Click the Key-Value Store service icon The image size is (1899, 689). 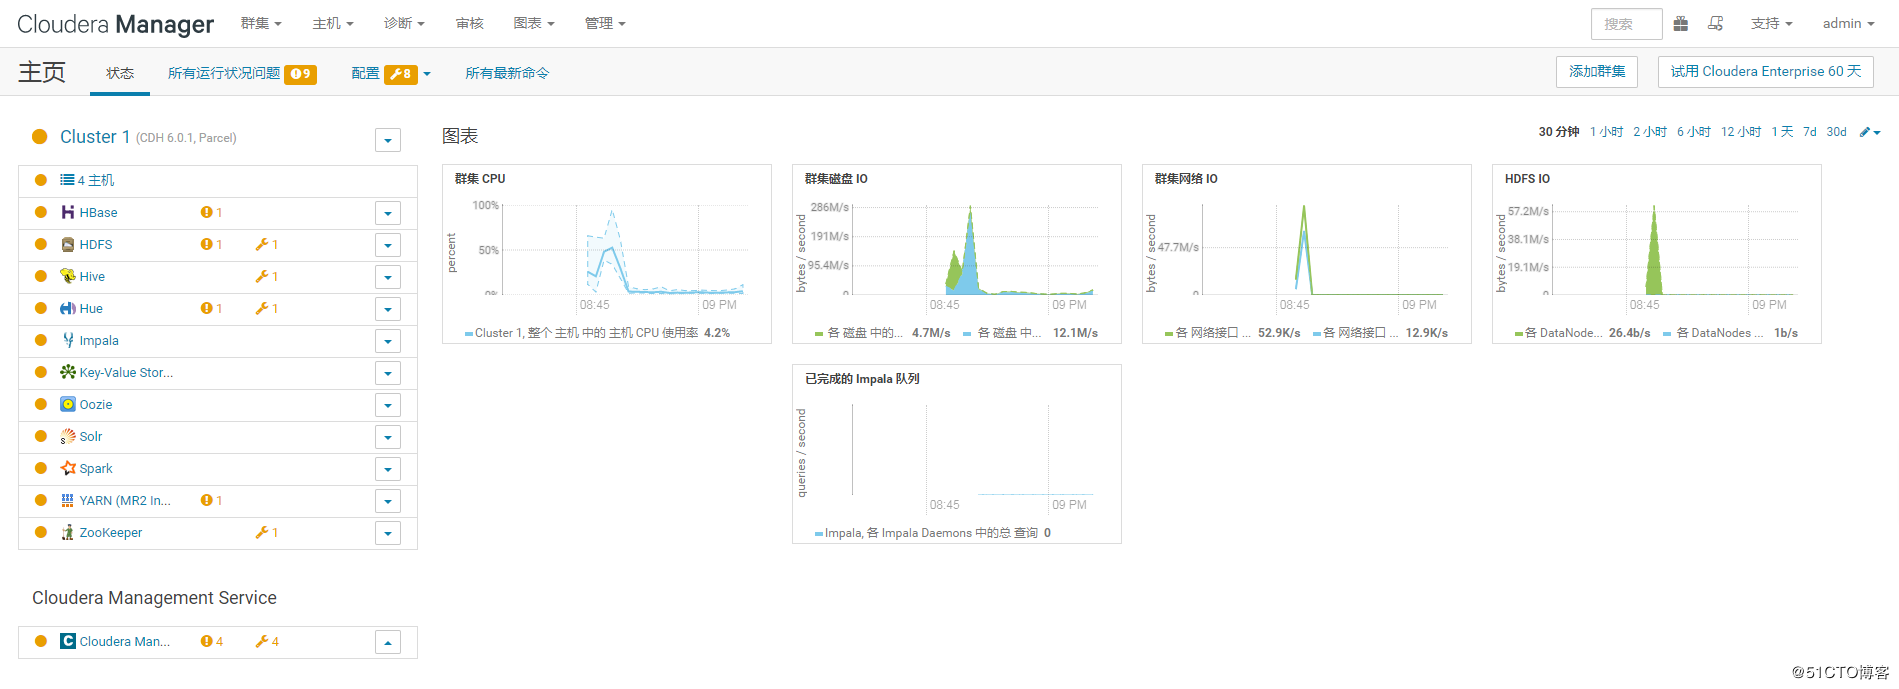click(68, 372)
